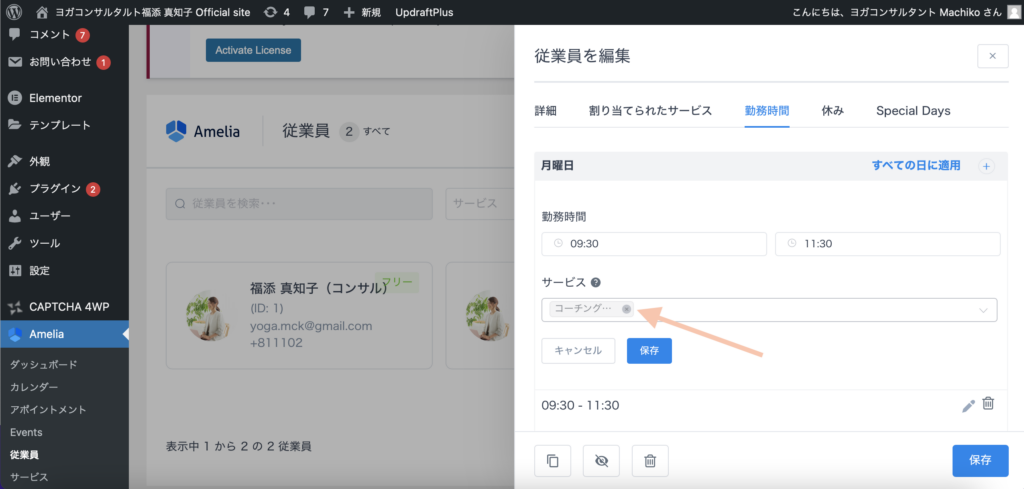Switch to the 割り当てられたサービス tab
1024x489 pixels.
point(650,110)
